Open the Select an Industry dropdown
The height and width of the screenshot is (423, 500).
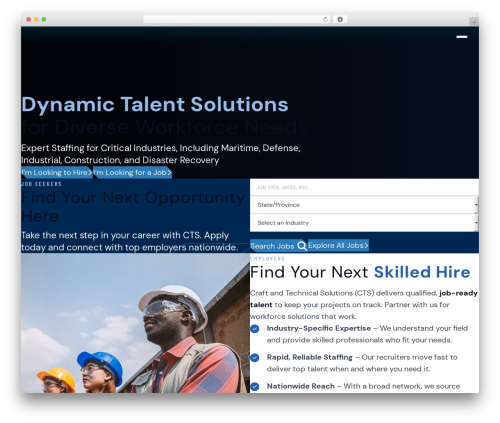coord(364,223)
